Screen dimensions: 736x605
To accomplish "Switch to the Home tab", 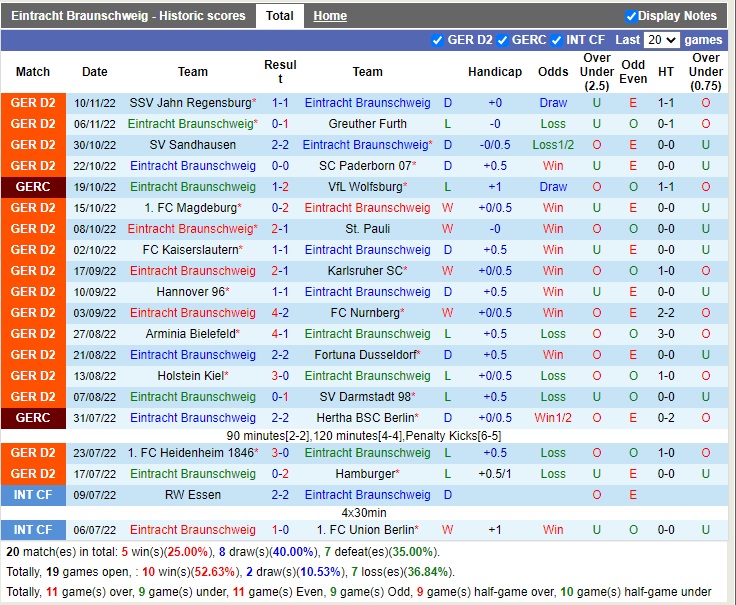I will [330, 16].
